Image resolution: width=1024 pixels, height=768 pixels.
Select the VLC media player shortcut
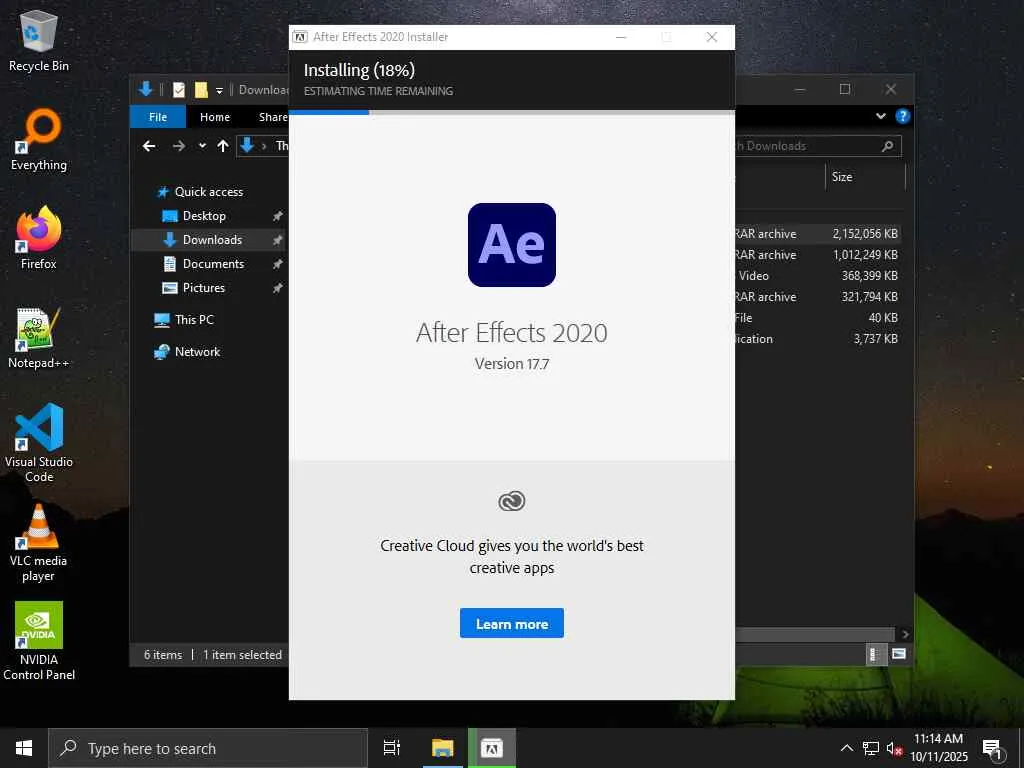39,542
